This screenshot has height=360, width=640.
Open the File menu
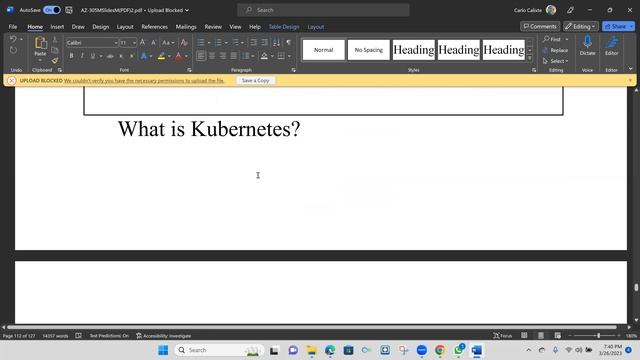(13, 27)
